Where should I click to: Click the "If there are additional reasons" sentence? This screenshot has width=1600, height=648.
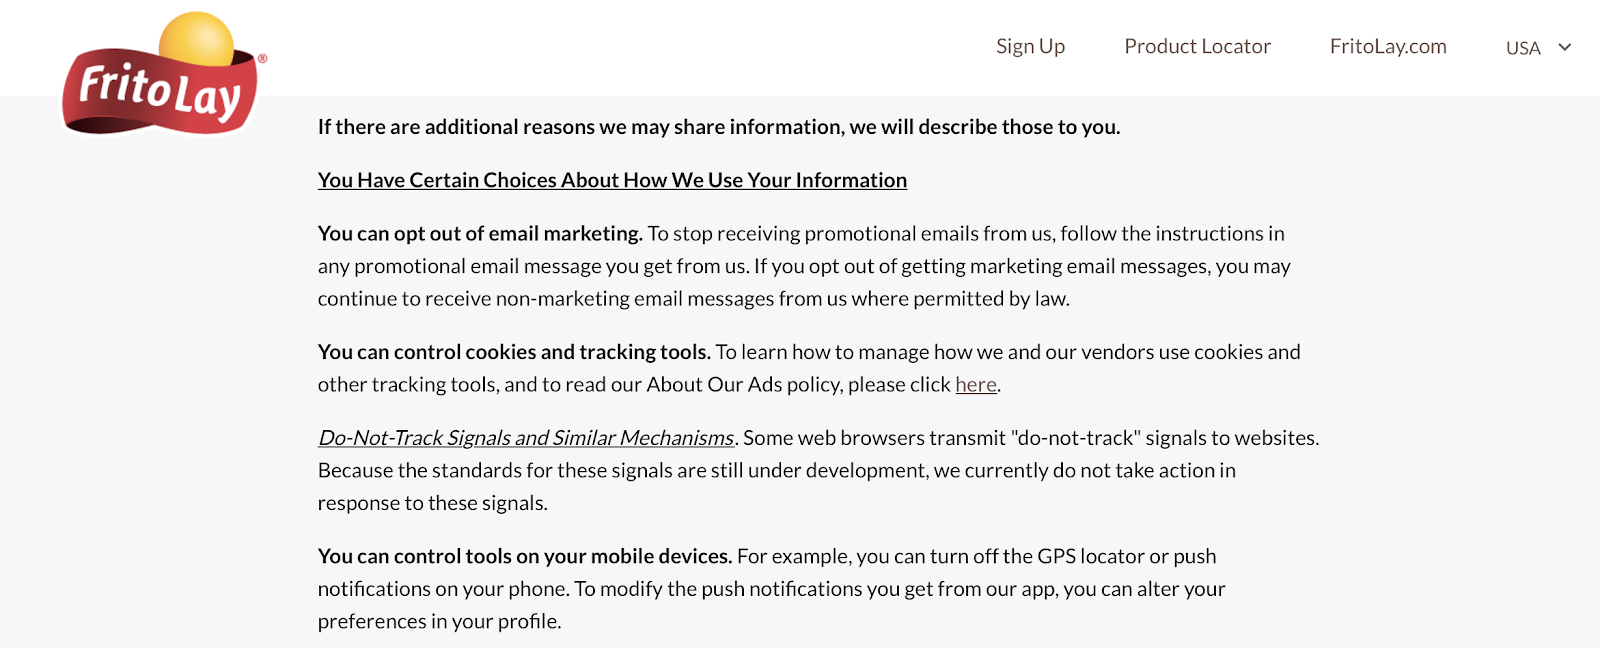click(x=718, y=127)
